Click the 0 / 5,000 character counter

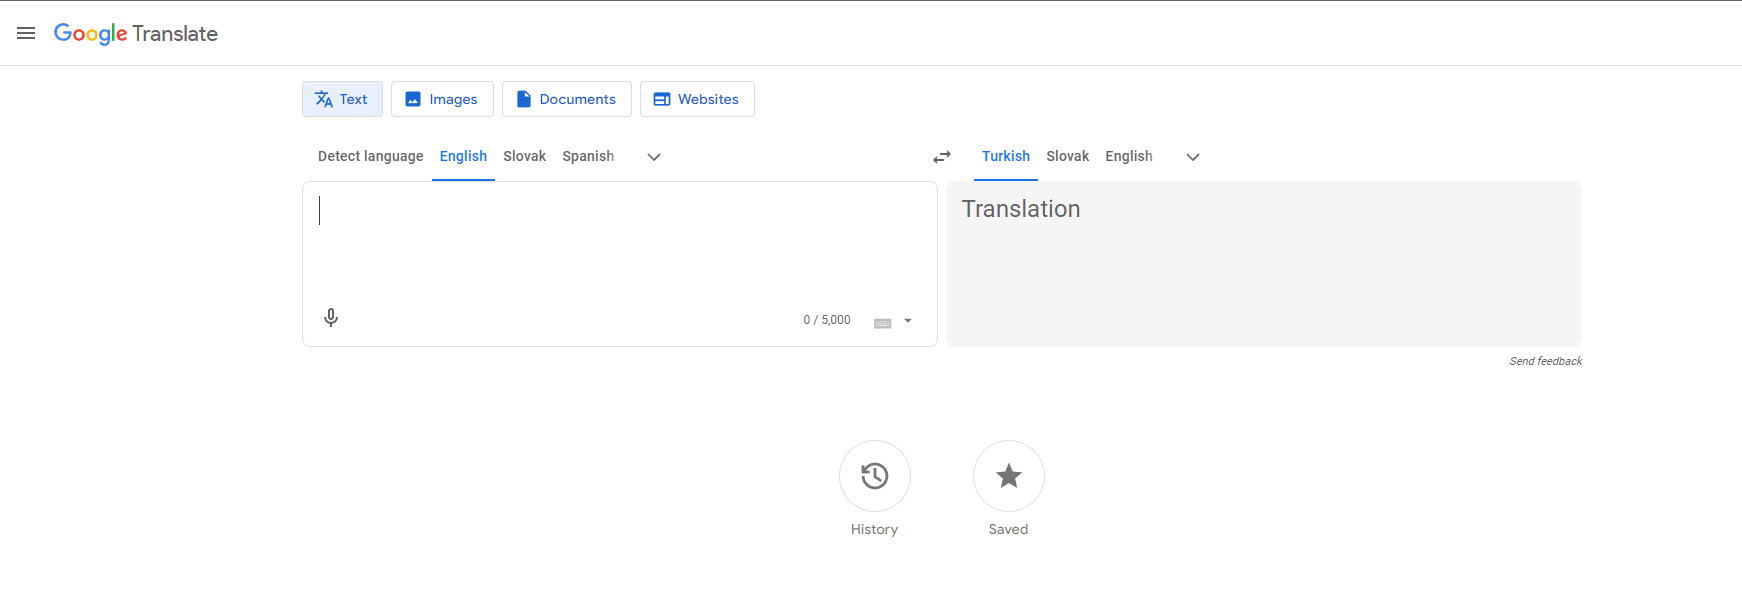tap(827, 320)
